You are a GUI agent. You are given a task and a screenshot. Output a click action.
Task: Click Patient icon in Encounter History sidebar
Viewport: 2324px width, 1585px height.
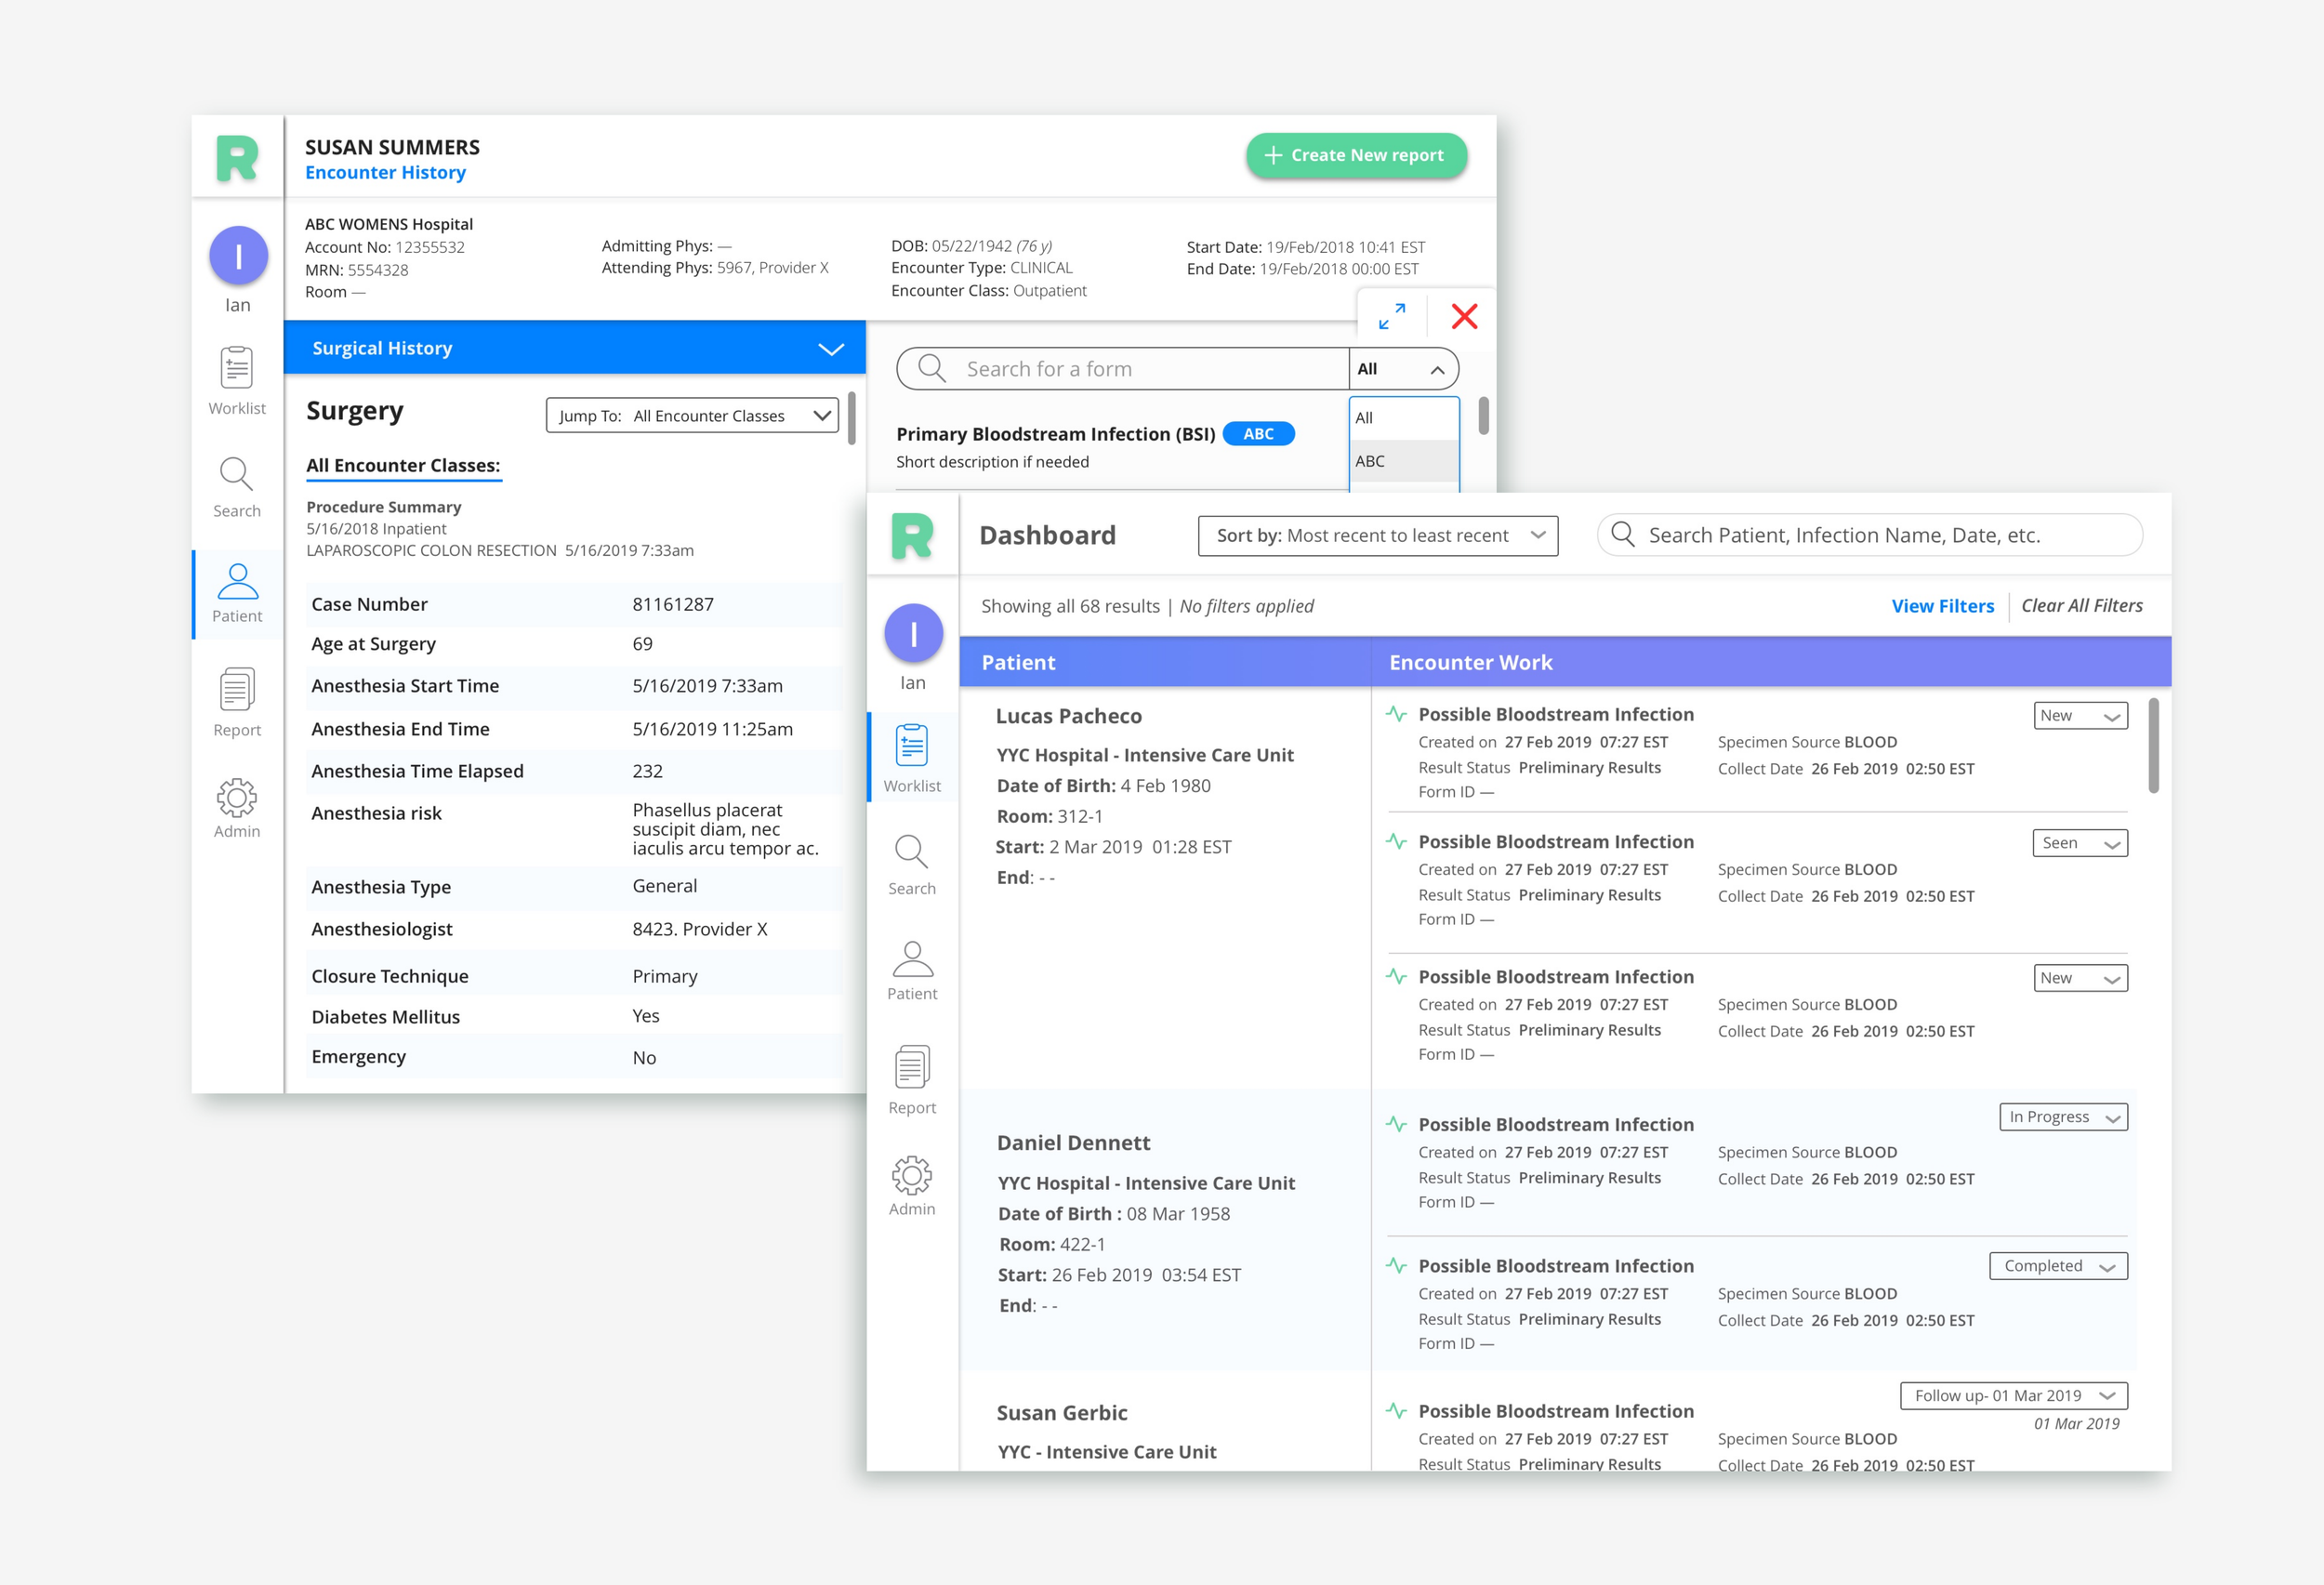coord(237,593)
